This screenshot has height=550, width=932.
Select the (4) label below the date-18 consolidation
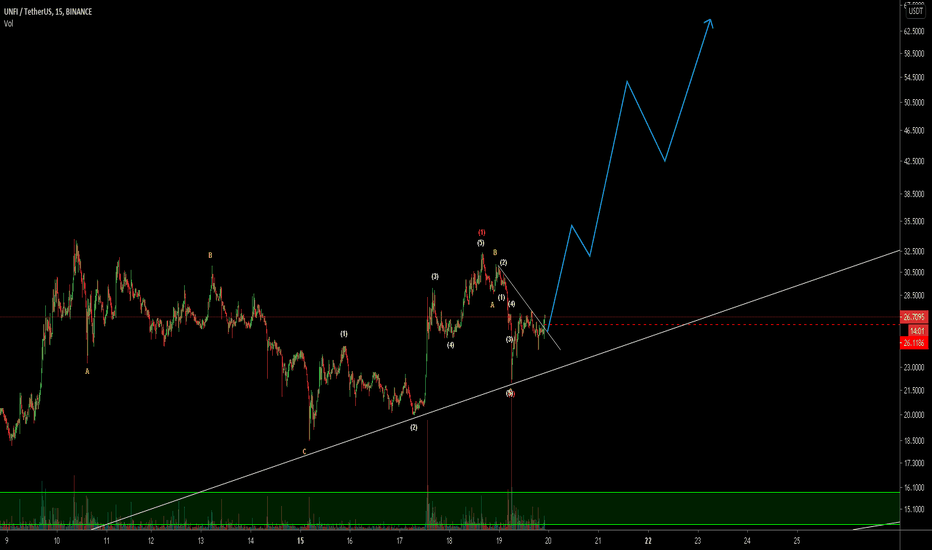(451, 345)
